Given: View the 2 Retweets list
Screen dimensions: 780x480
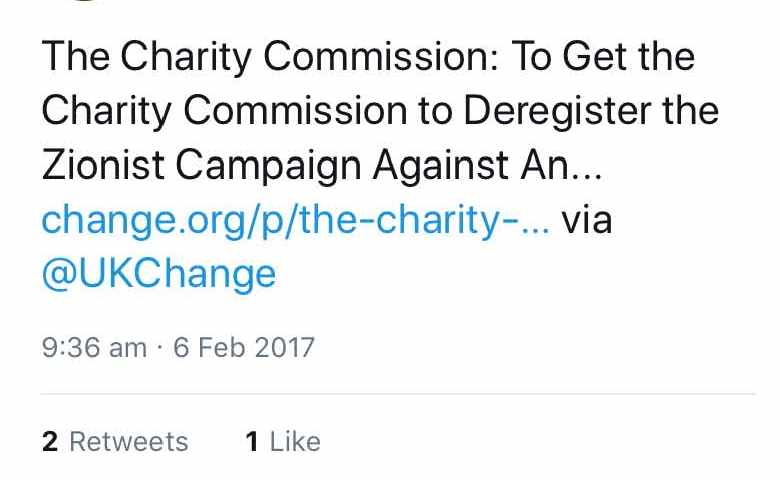Looking at the screenshot, I should point(115,442).
